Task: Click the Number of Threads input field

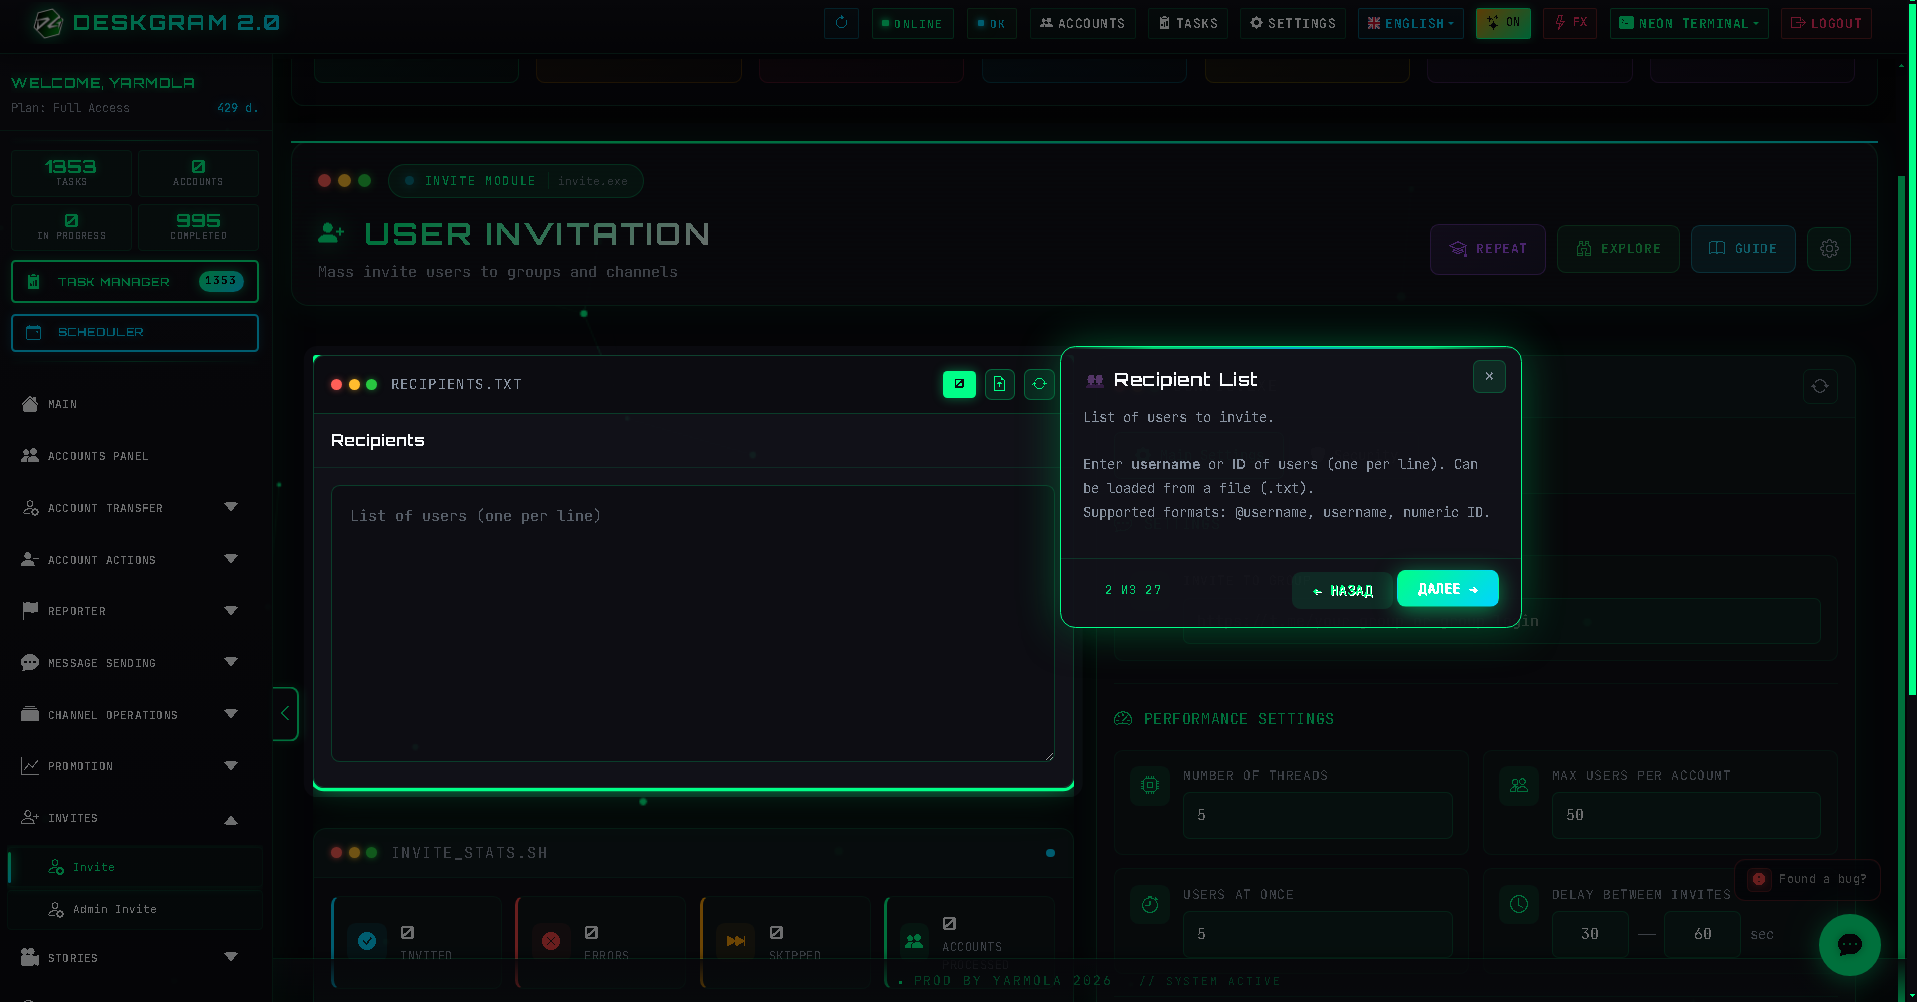Action: point(1317,815)
